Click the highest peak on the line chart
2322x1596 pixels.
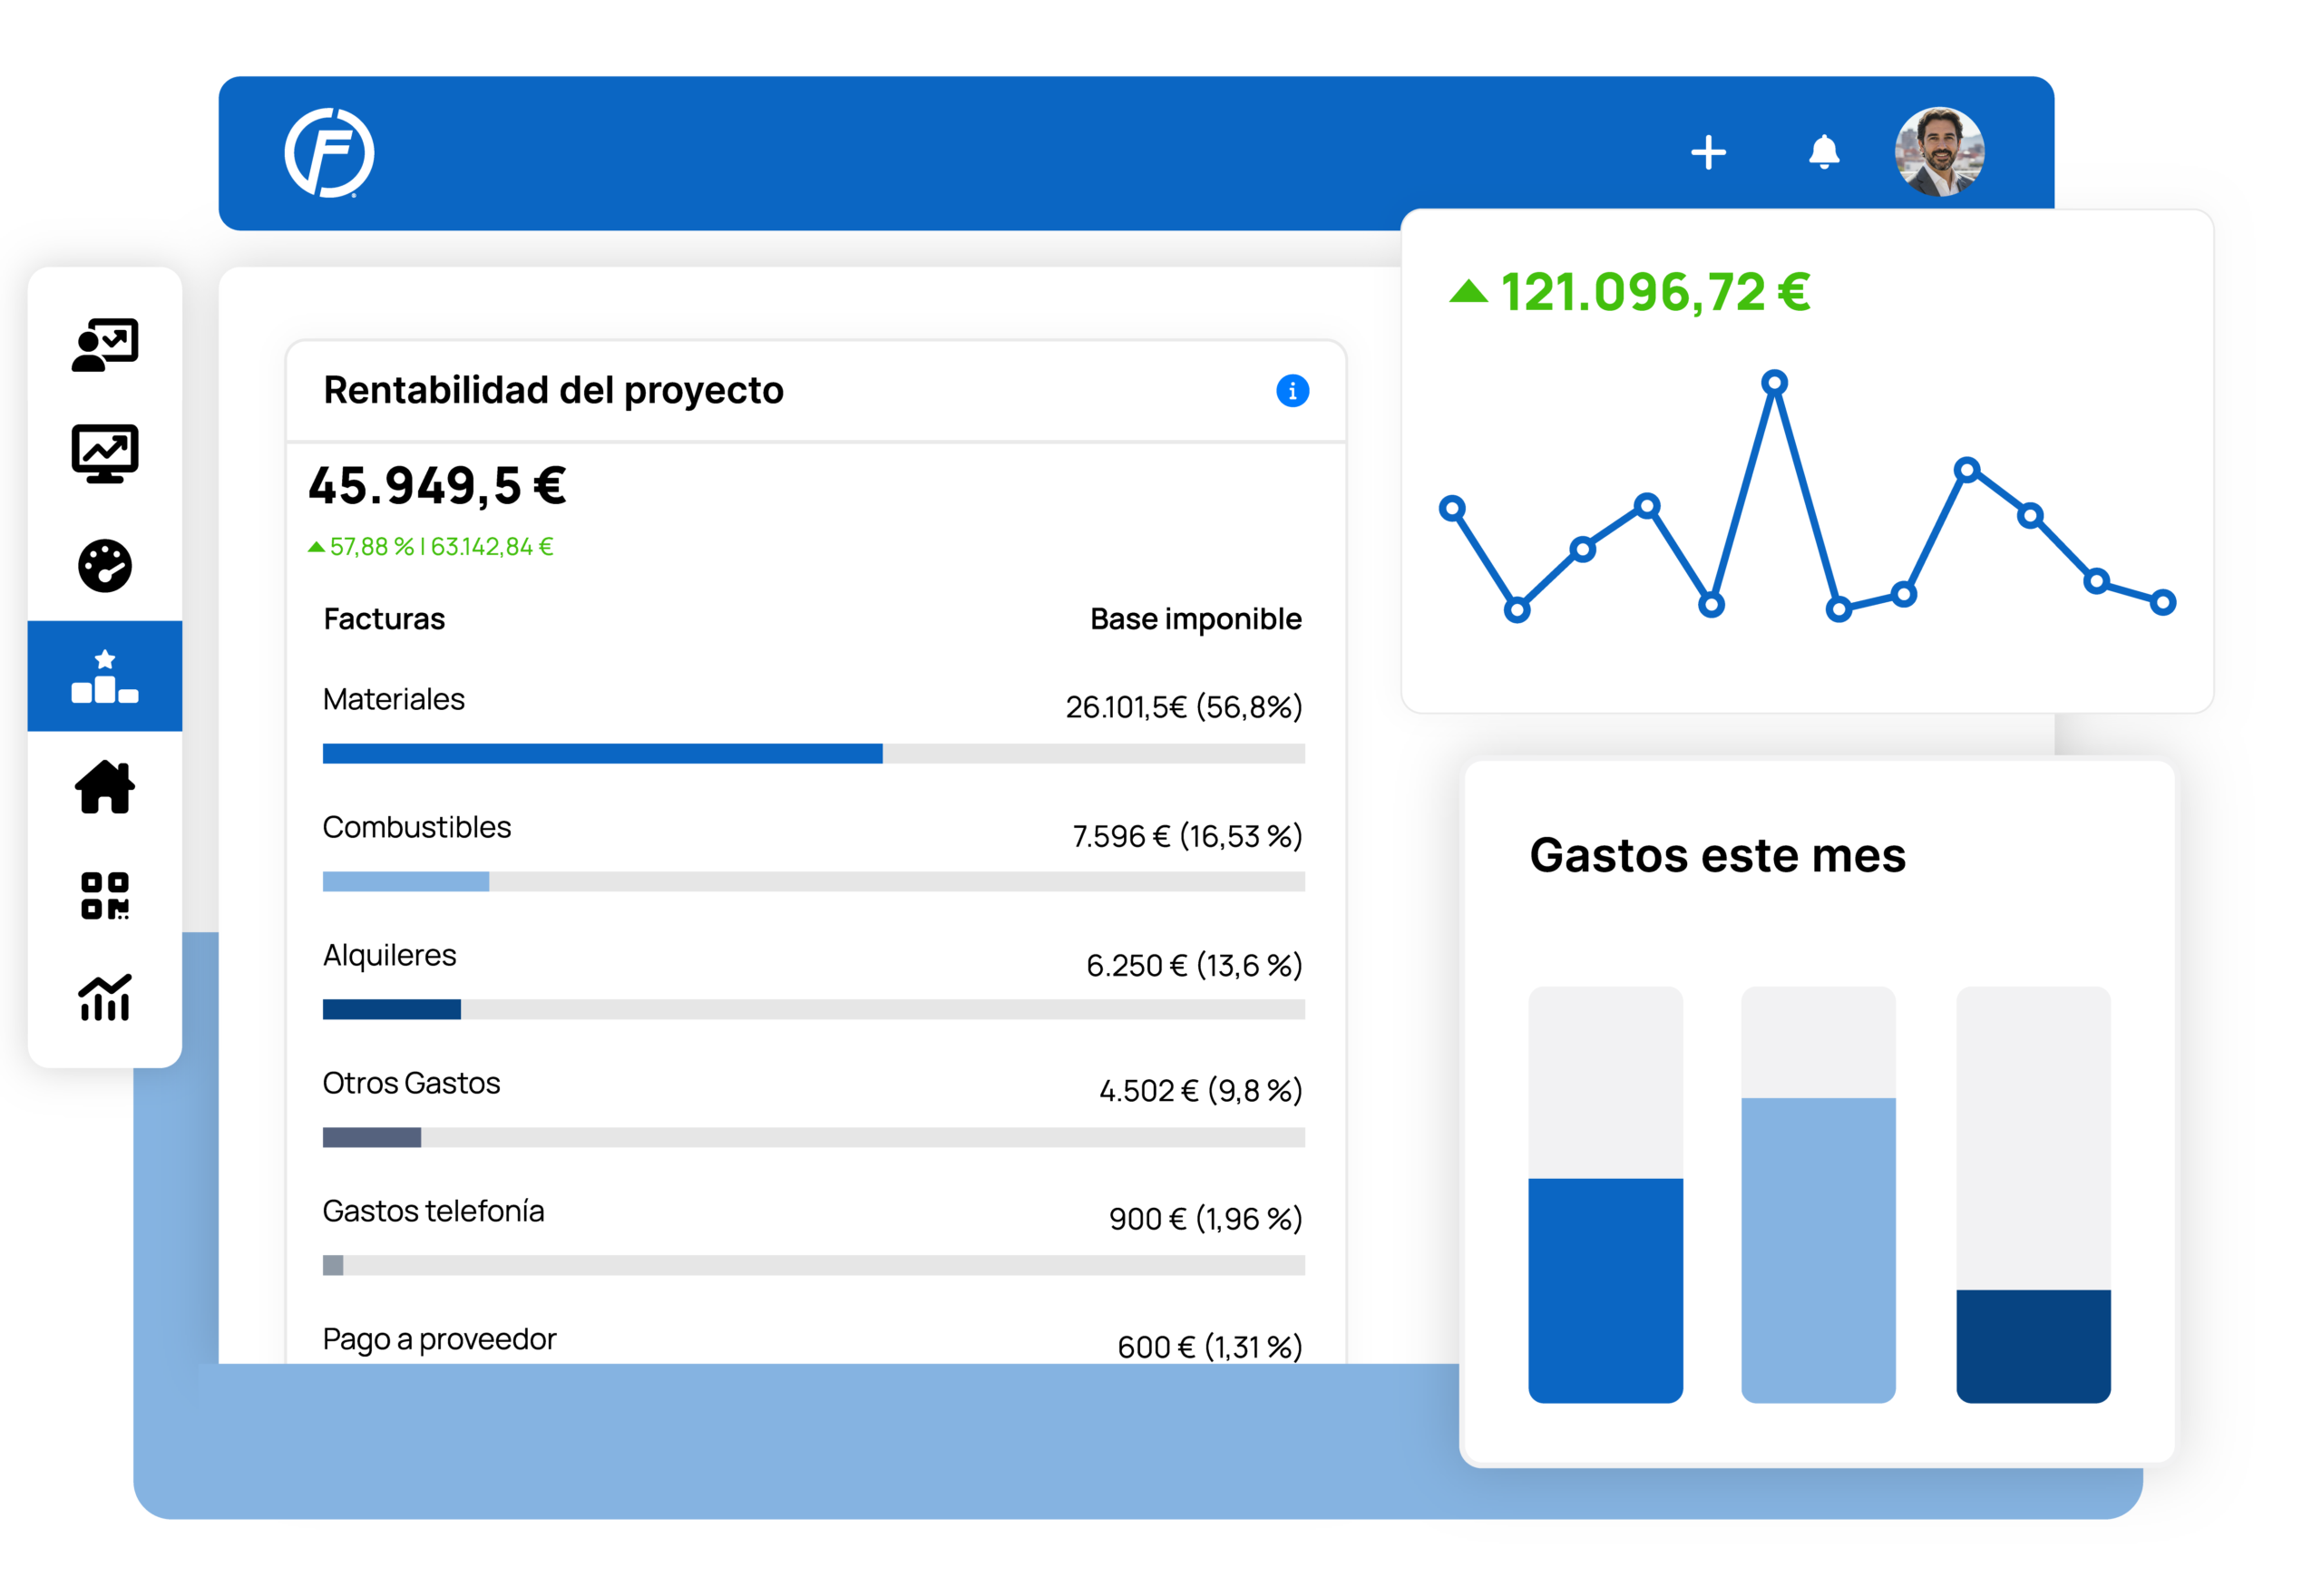[x=1775, y=381]
